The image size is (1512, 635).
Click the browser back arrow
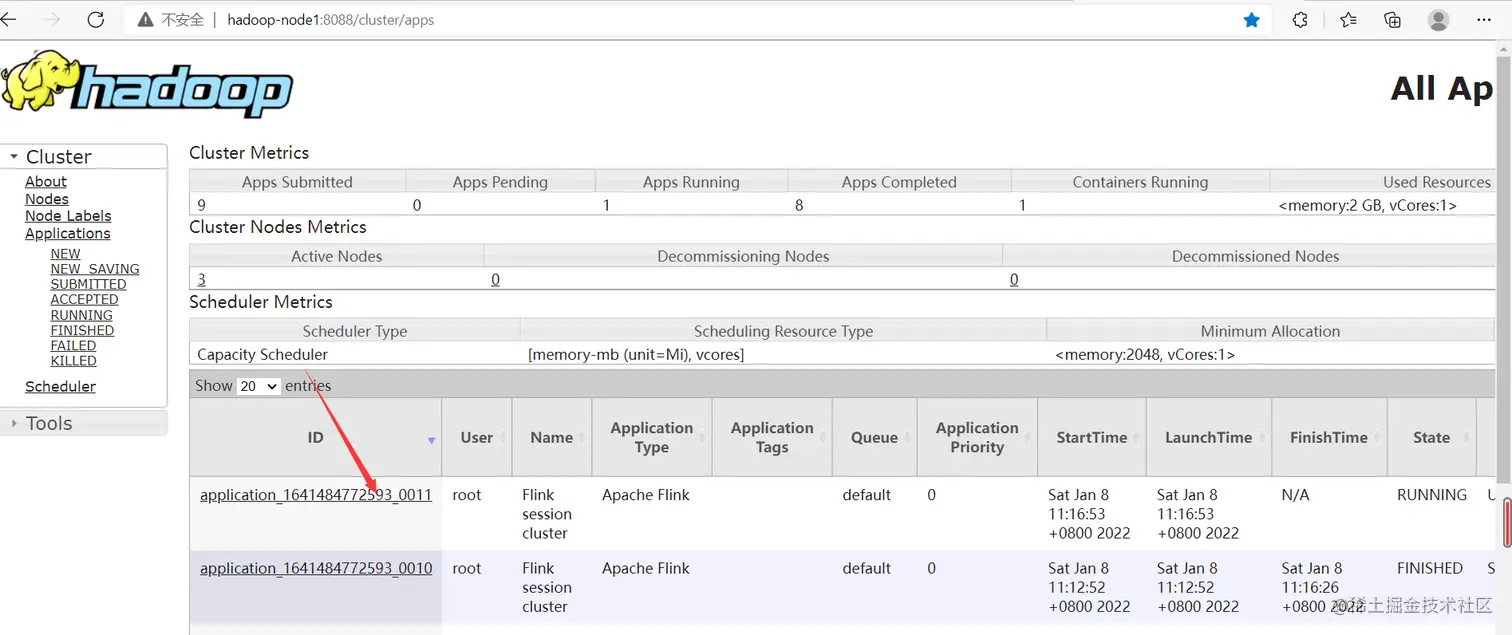[8, 20]
